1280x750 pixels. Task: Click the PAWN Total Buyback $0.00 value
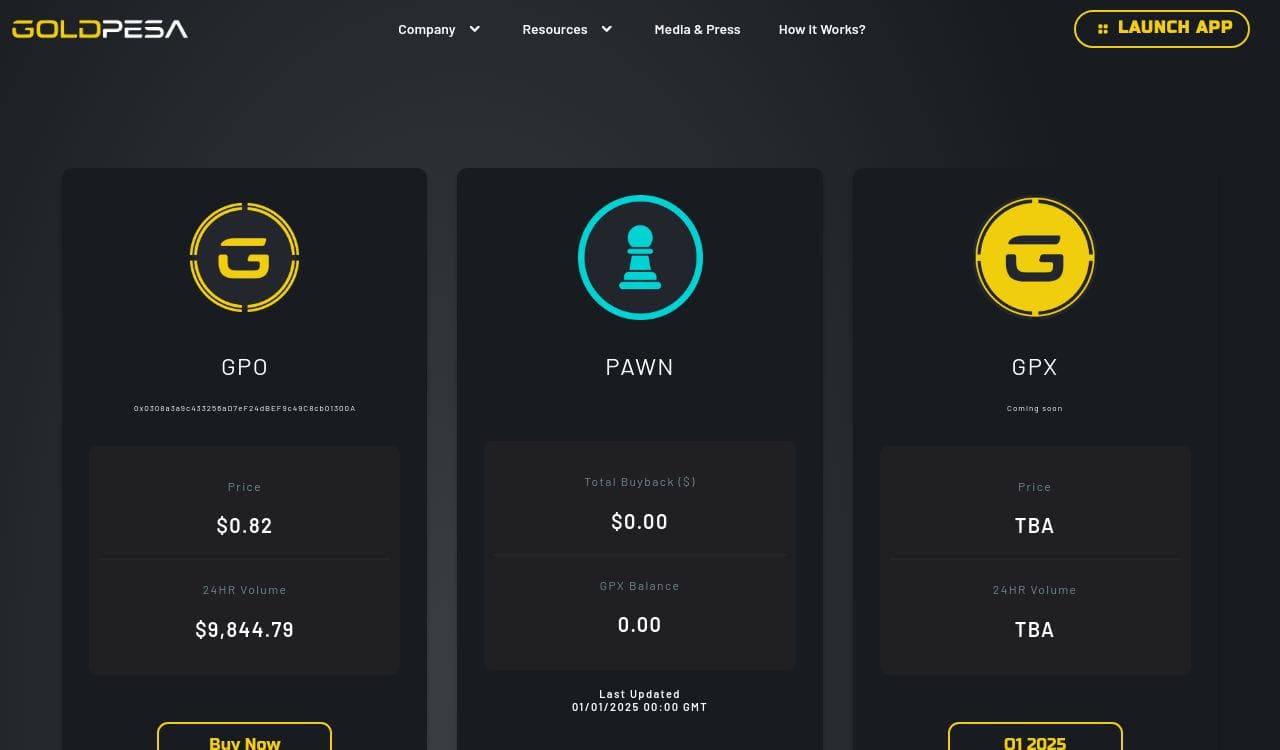(639, 522)
